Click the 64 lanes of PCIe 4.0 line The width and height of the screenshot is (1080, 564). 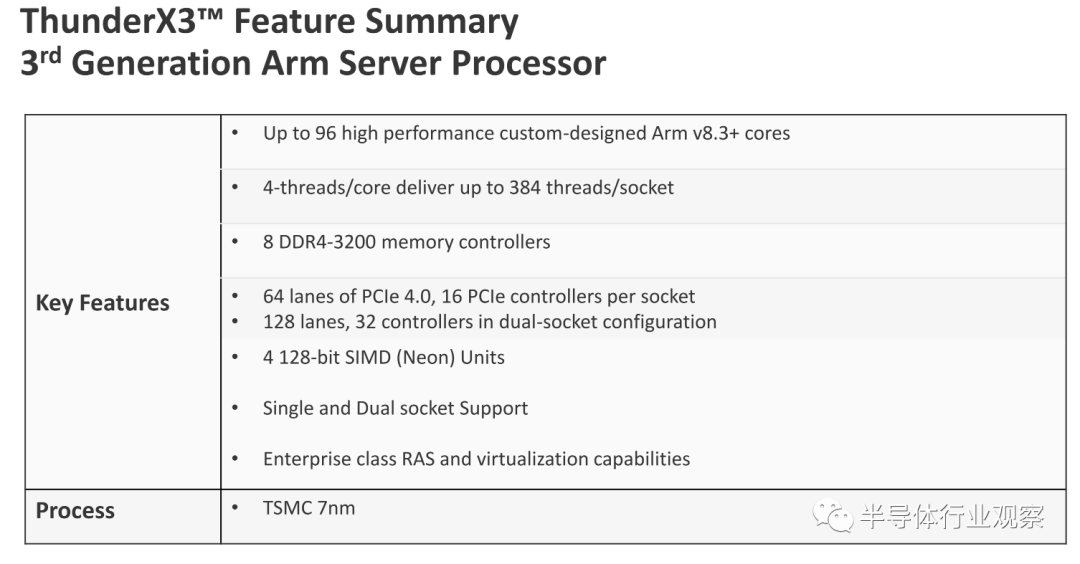pyautogui.click(x=479, y=296)
